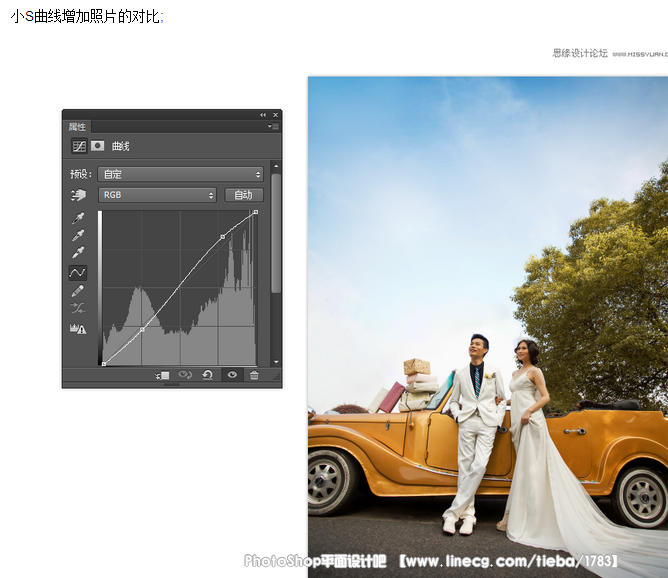
Task: Select the edit points curve tool
Action: click(x=78, y=273)
